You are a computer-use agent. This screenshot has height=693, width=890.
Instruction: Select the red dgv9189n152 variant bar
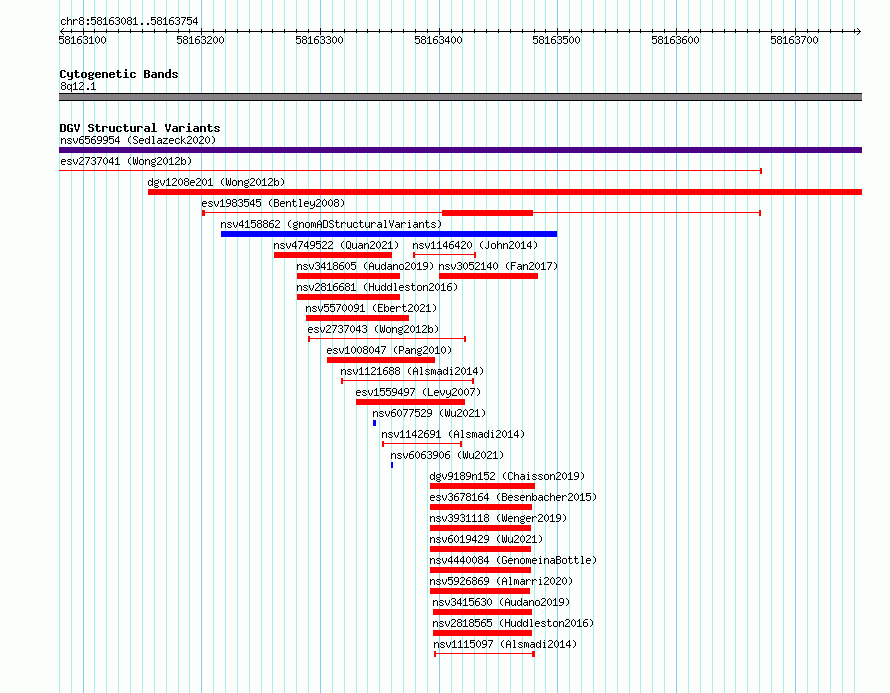(x=482, y=486)
